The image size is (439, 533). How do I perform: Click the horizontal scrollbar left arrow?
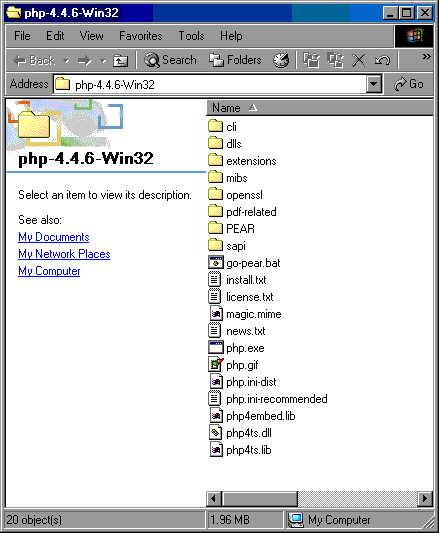[214, 499]
